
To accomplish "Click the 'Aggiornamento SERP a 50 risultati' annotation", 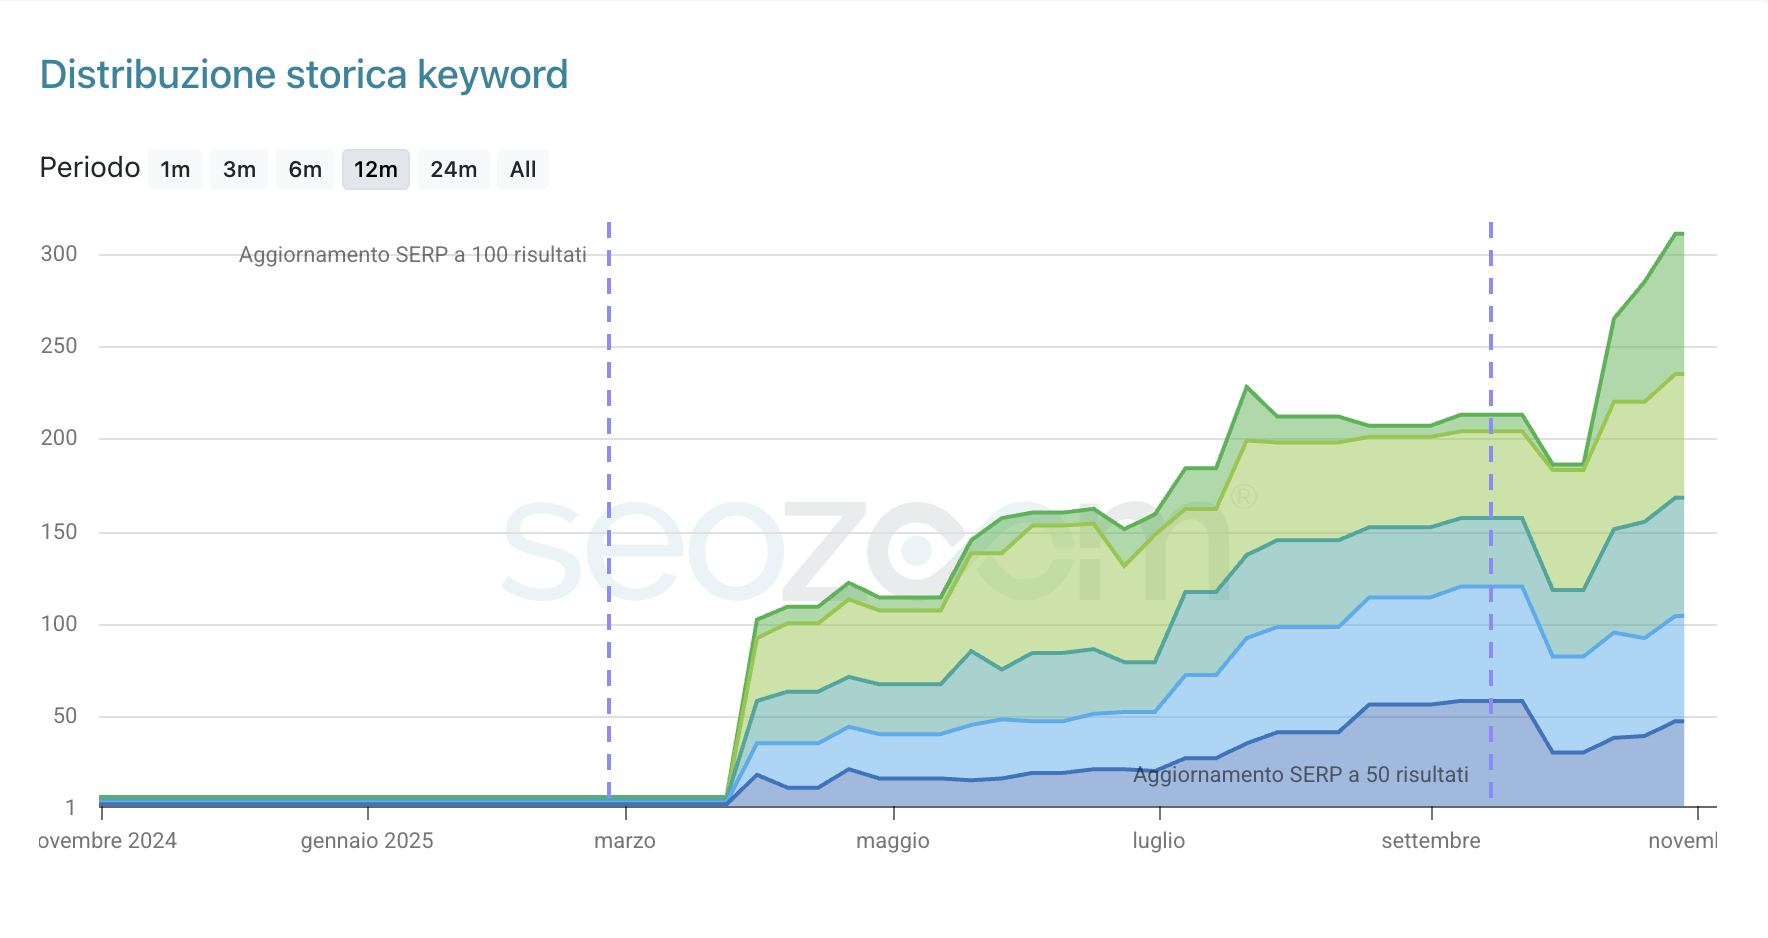I will [x=1300, y=774].
